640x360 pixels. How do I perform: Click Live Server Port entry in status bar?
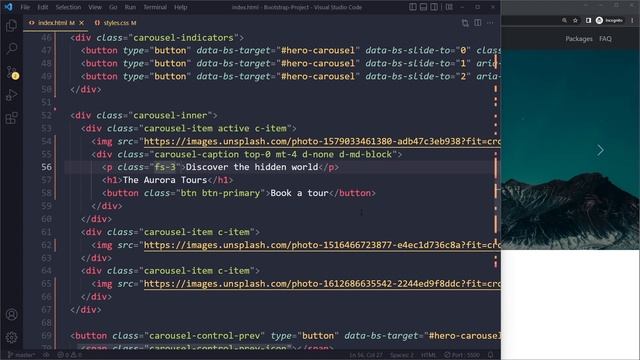pos(462,355)
